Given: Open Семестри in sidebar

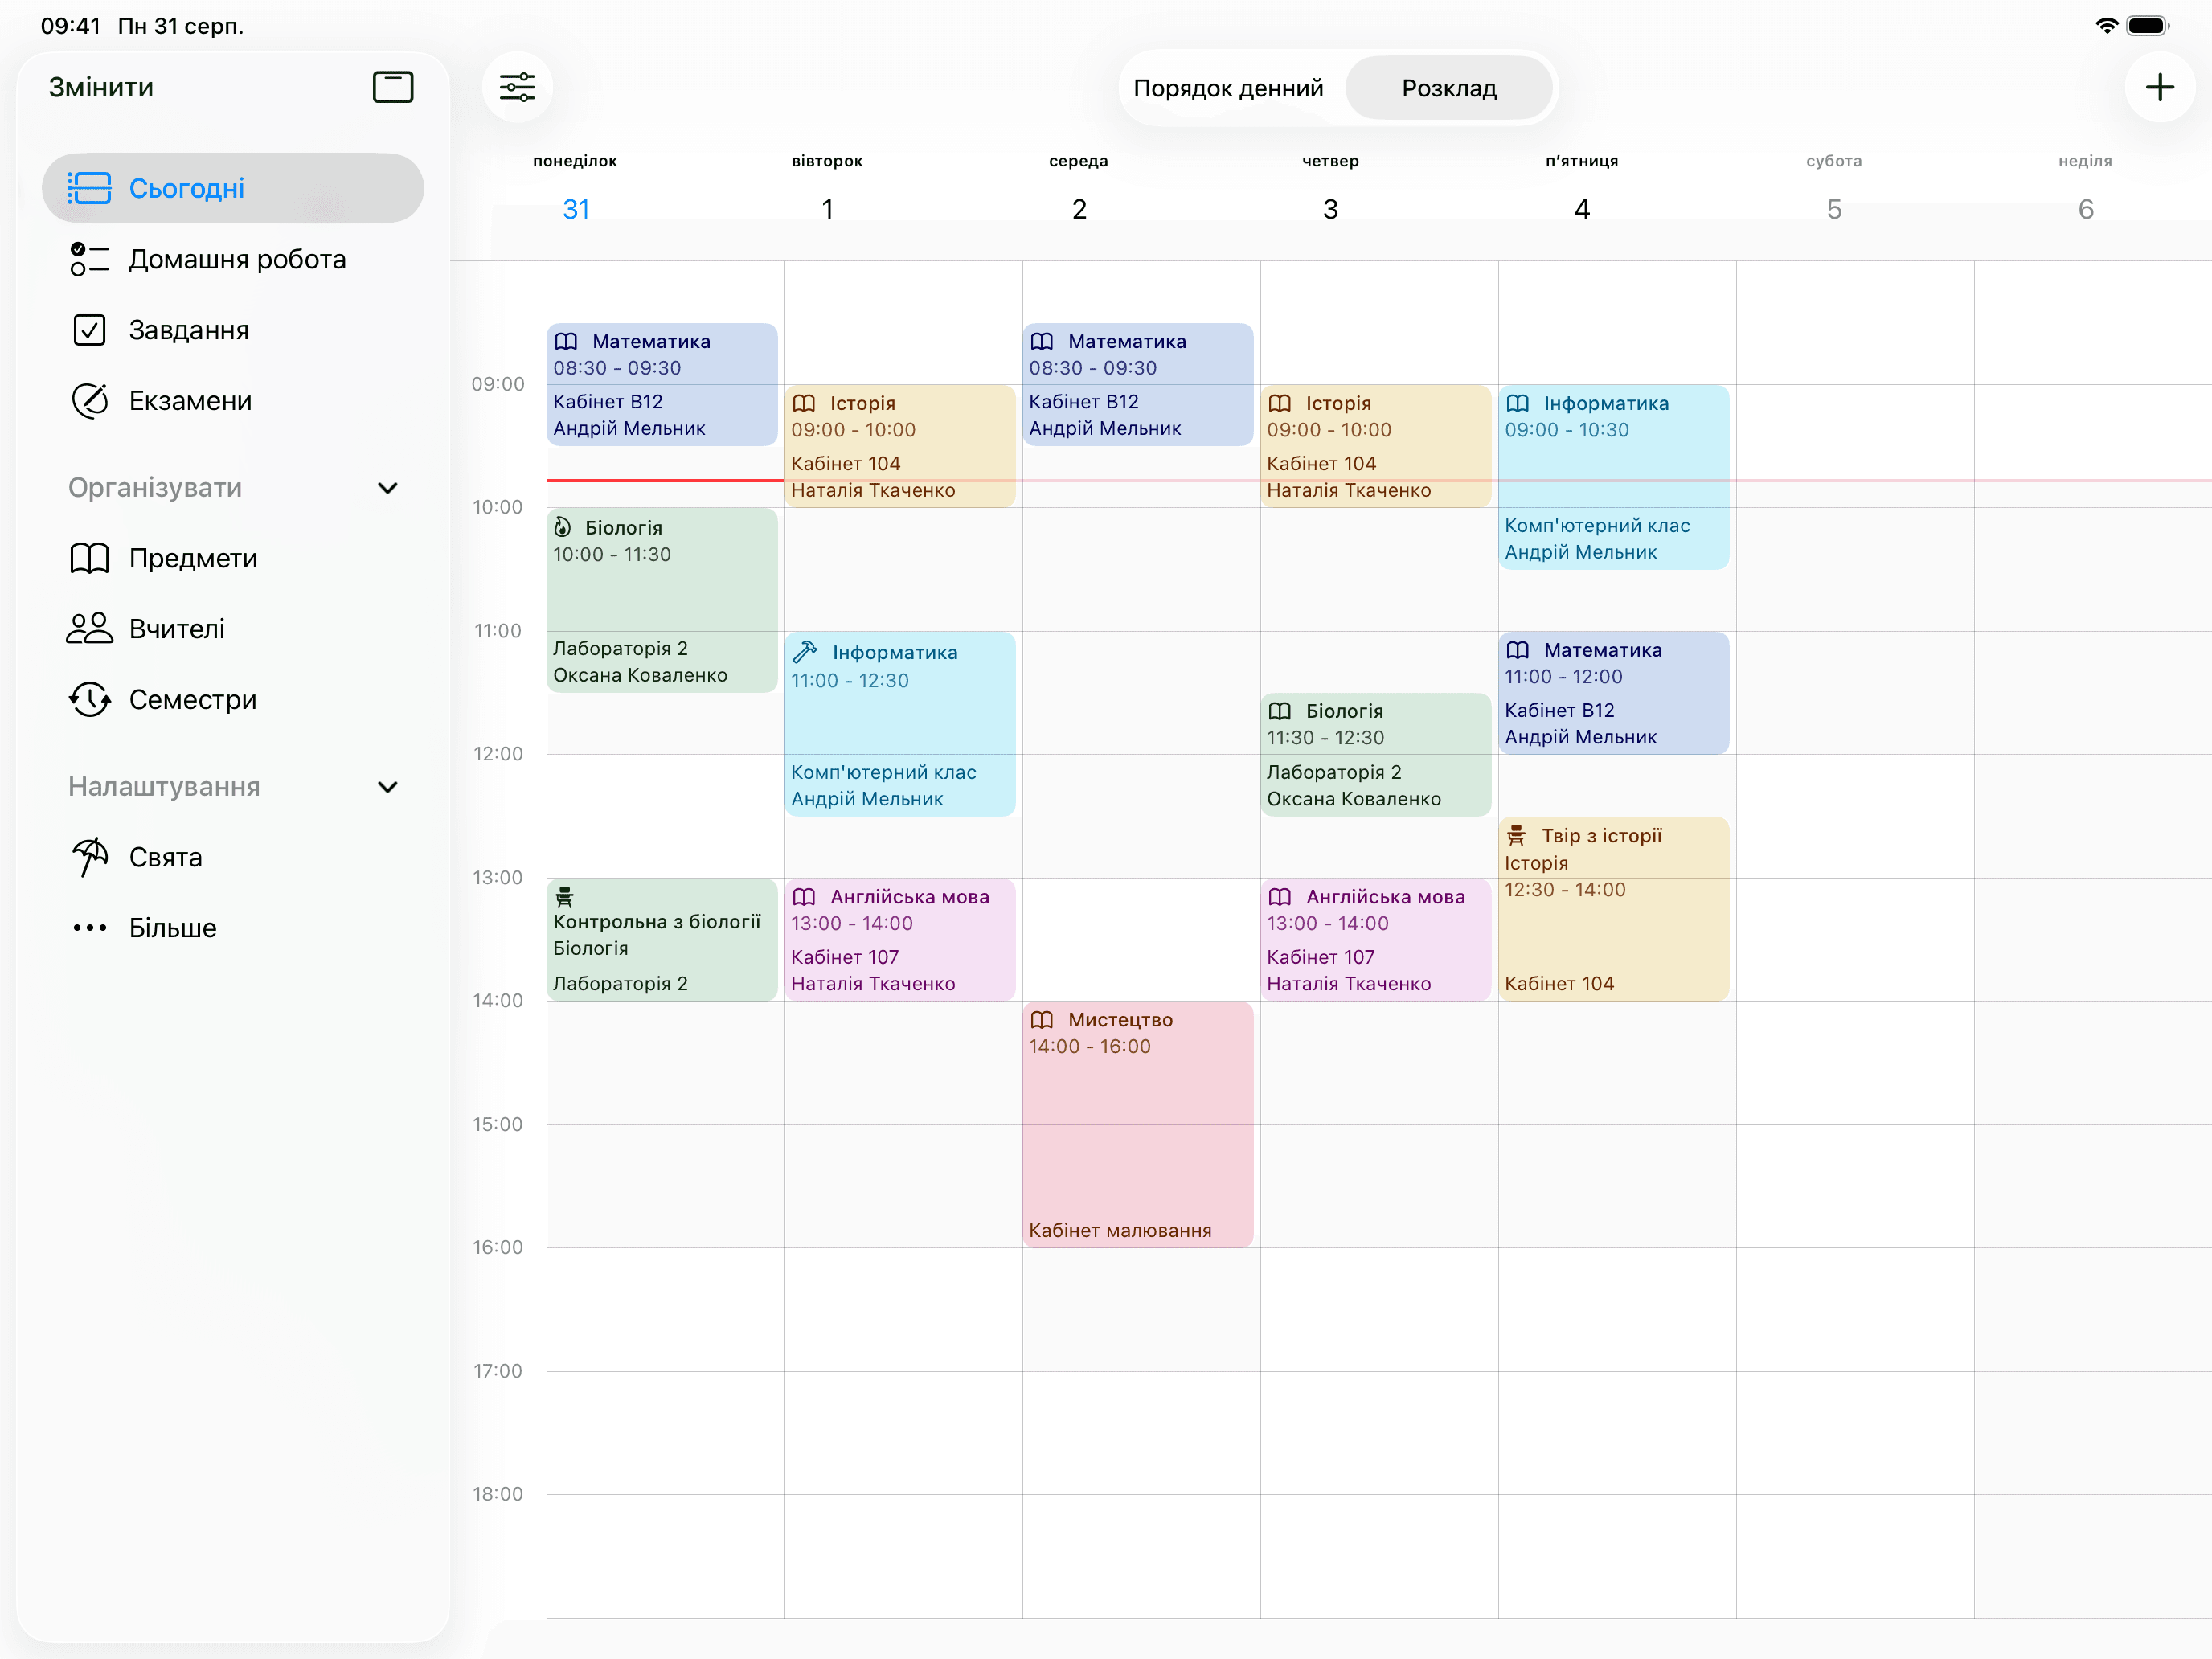Looking at the screenshot, I should [233, 700].
